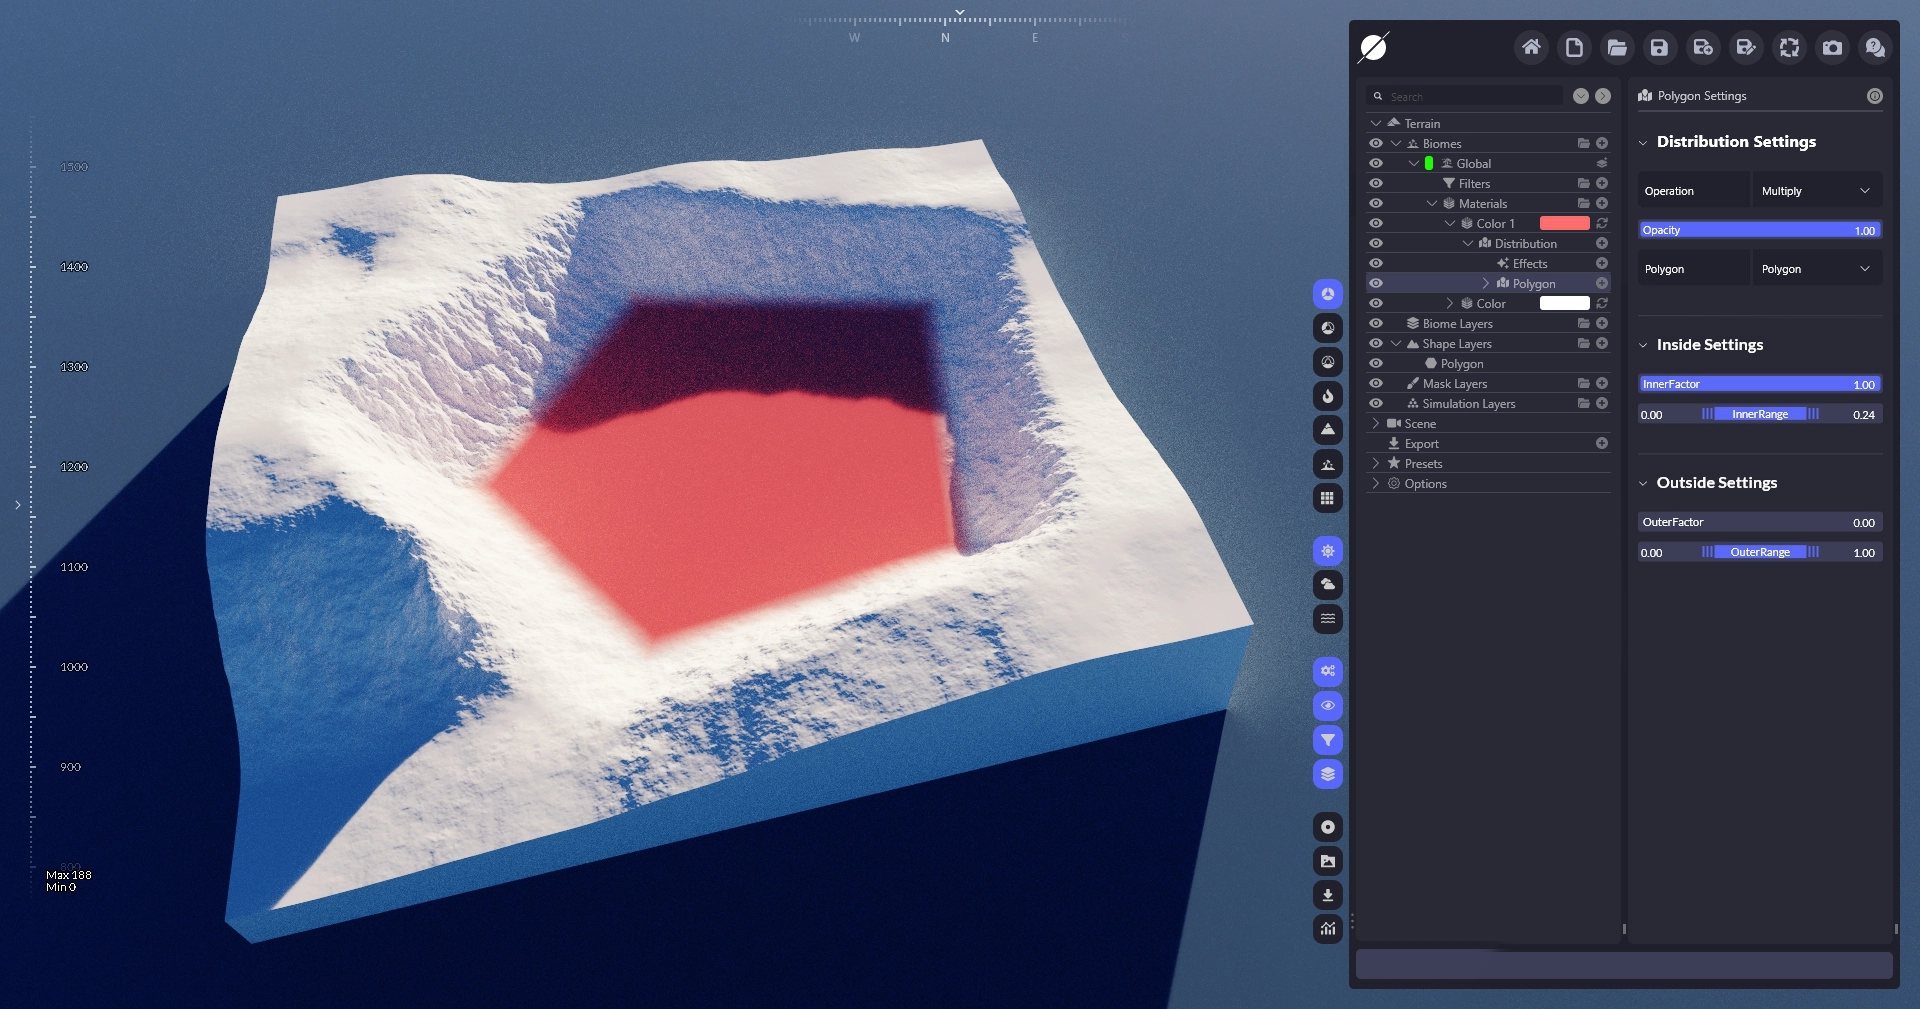Image resolution: width=1920 pixels, height=1009 pixels.
Task: Save project using floppy disk icon
Action: click(1659, 48)
